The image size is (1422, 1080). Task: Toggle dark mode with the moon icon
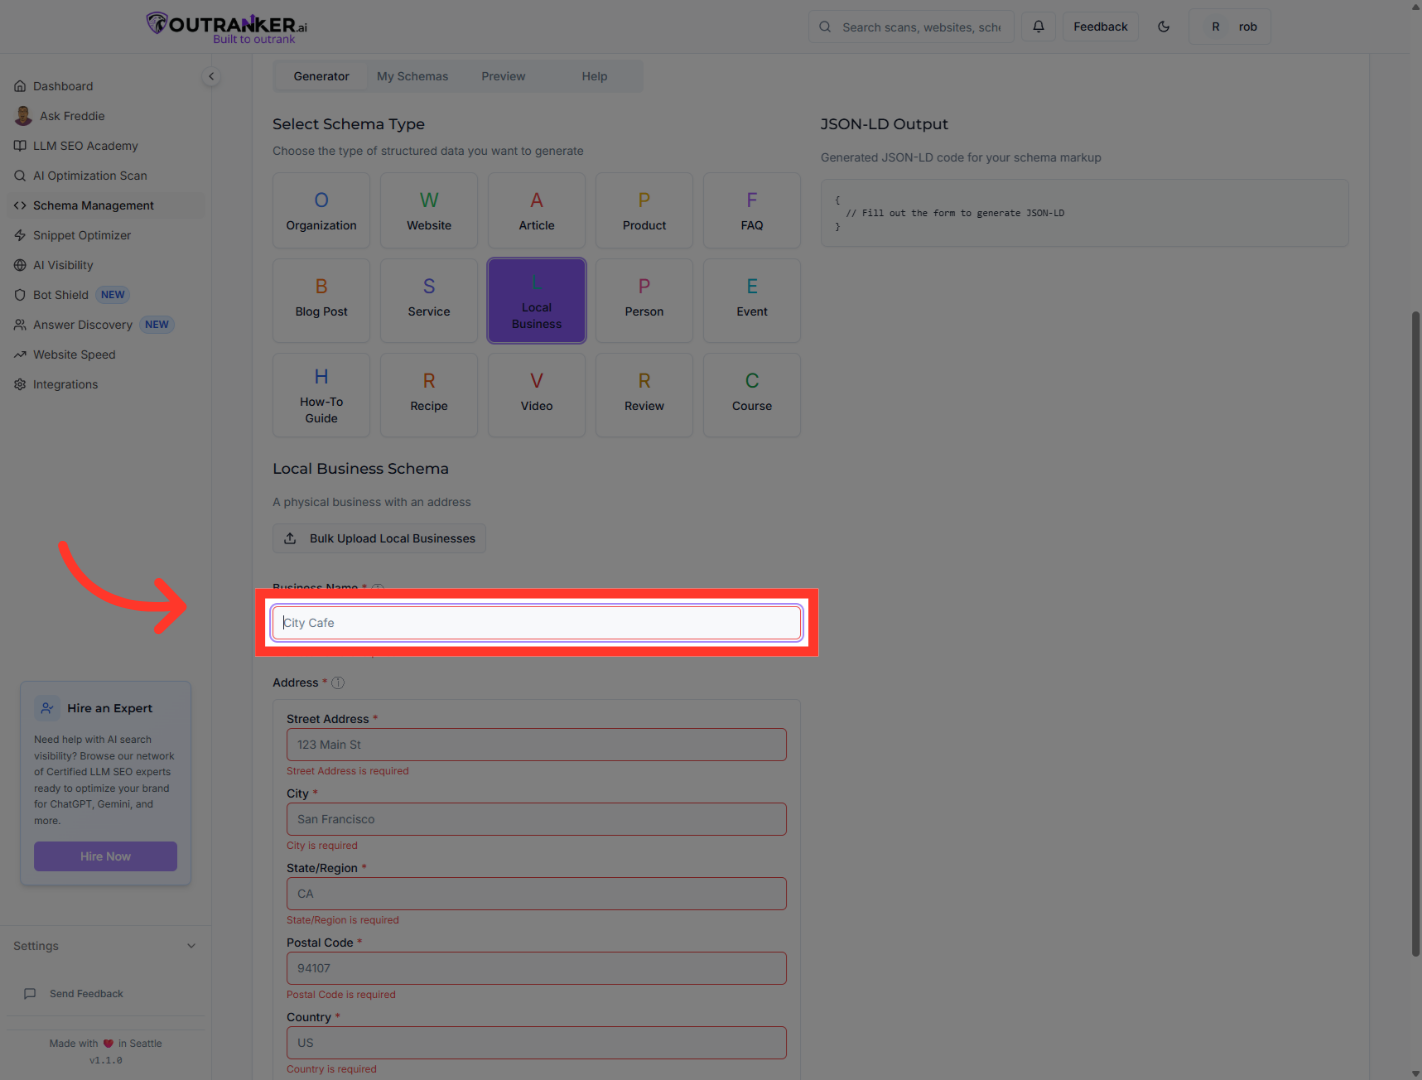coord(1164,26)
